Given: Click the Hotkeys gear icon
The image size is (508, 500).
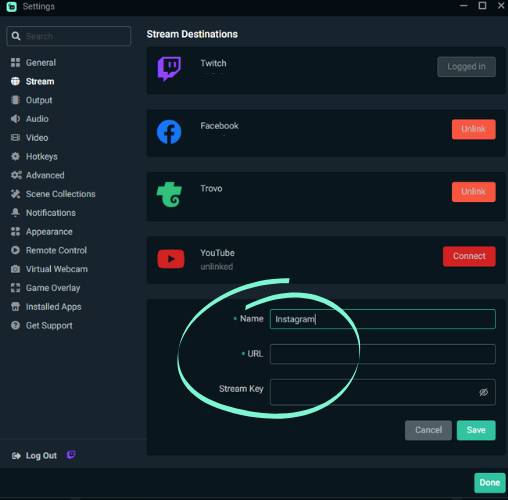Looking at the screenshot, I should [x=15, y=156].
